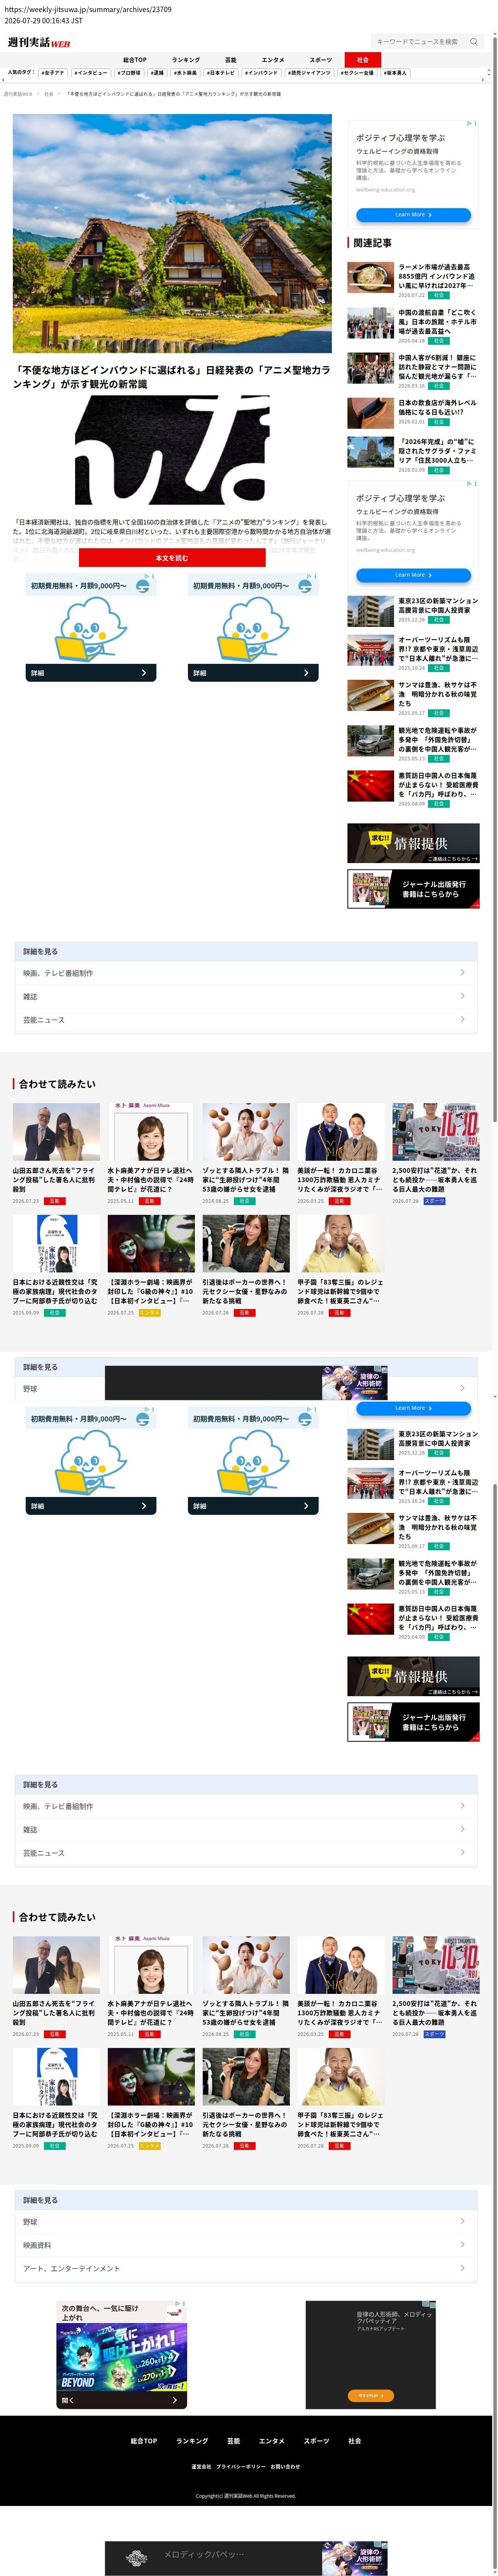Open 社会 in the footer navigation
This screenshot has width=498, height=2576.
(354, 2441)
